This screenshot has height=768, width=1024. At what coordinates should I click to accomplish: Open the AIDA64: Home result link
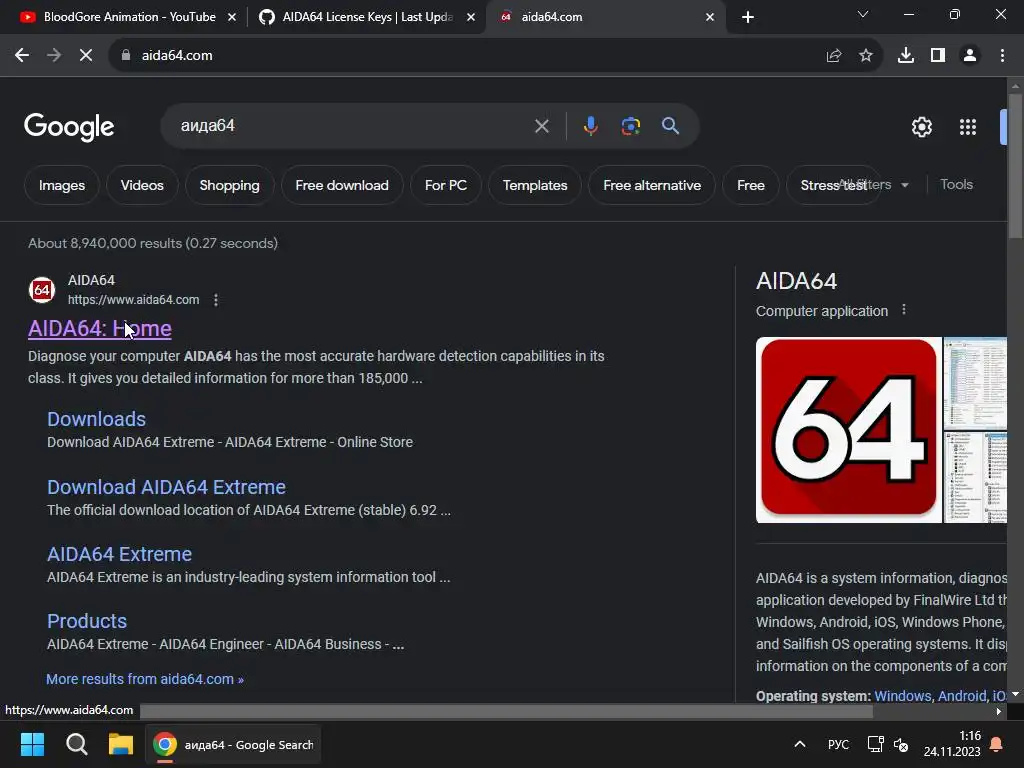tap(100, 328)
